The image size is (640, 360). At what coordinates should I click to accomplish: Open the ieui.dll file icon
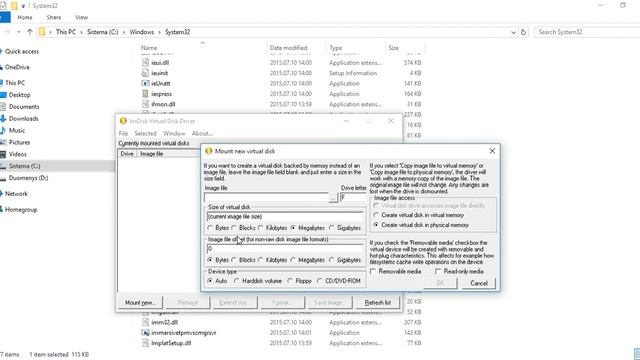[145, 62]
